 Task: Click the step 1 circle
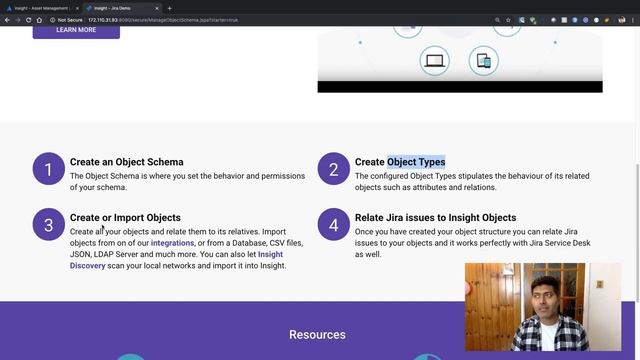click(49, 169)
